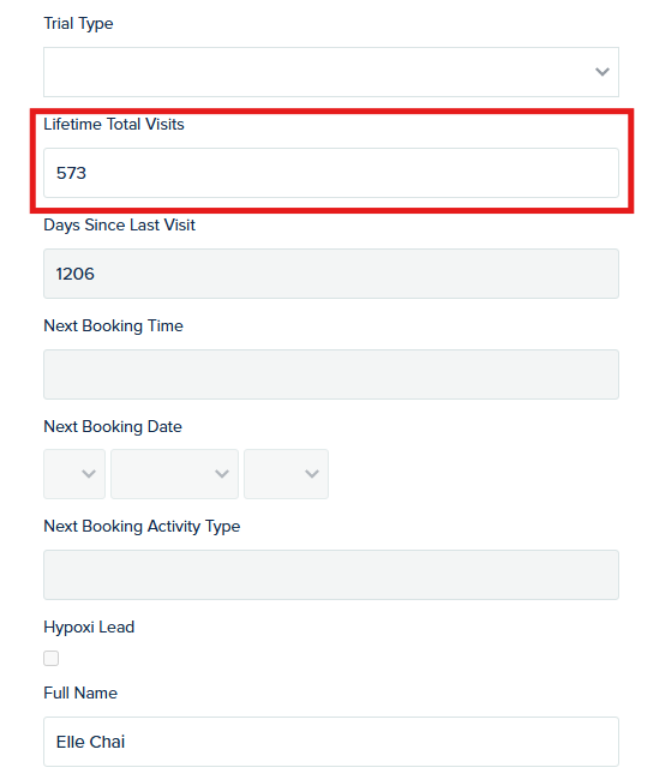Viewport: 657px width, 777px height.
Task: Click the Trial Type label
Action: click(78, 24)
